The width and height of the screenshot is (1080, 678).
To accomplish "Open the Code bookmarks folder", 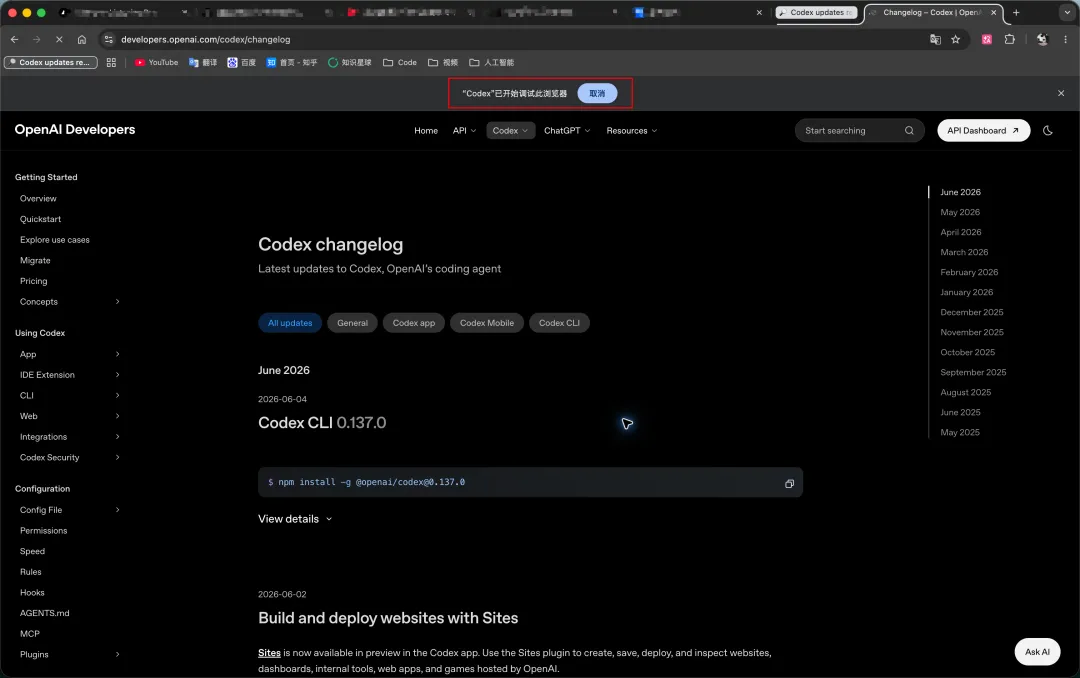I will pos(399,62).
